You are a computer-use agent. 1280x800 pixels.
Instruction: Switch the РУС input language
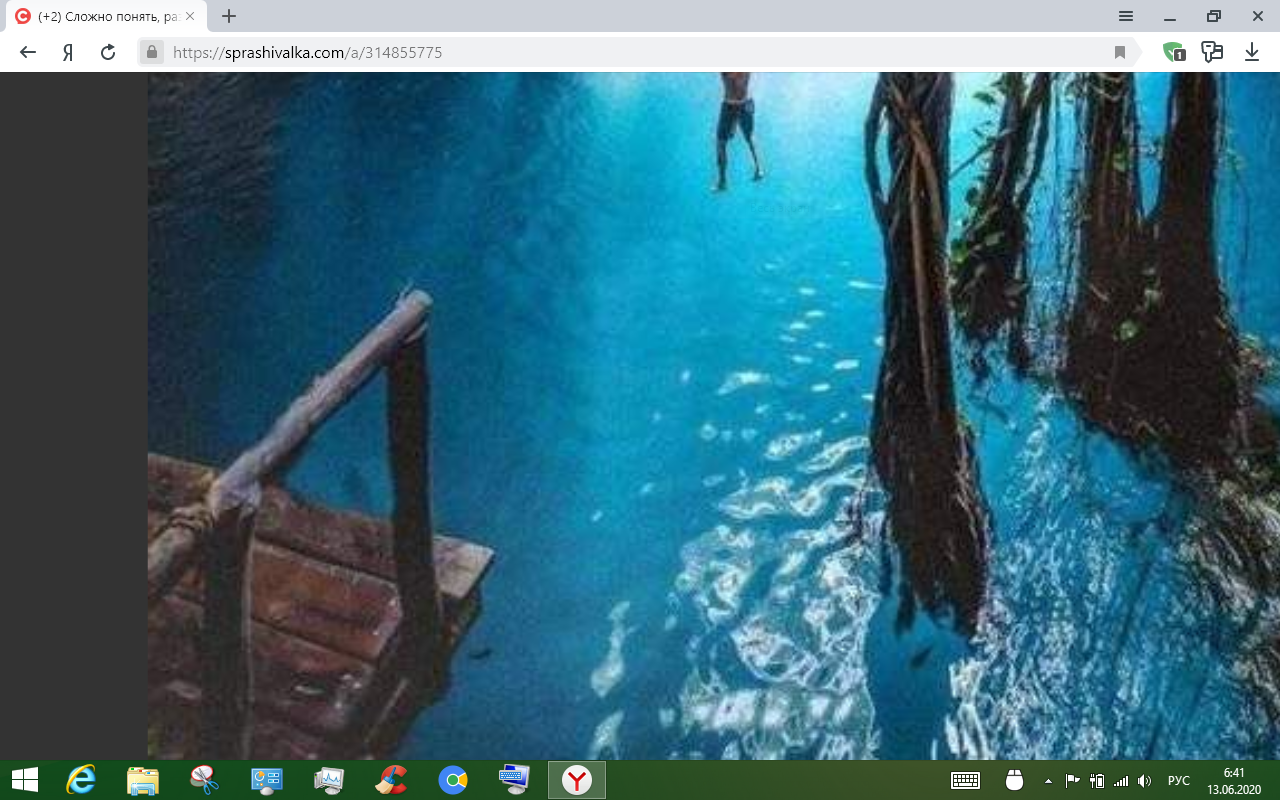point(1179,780)
